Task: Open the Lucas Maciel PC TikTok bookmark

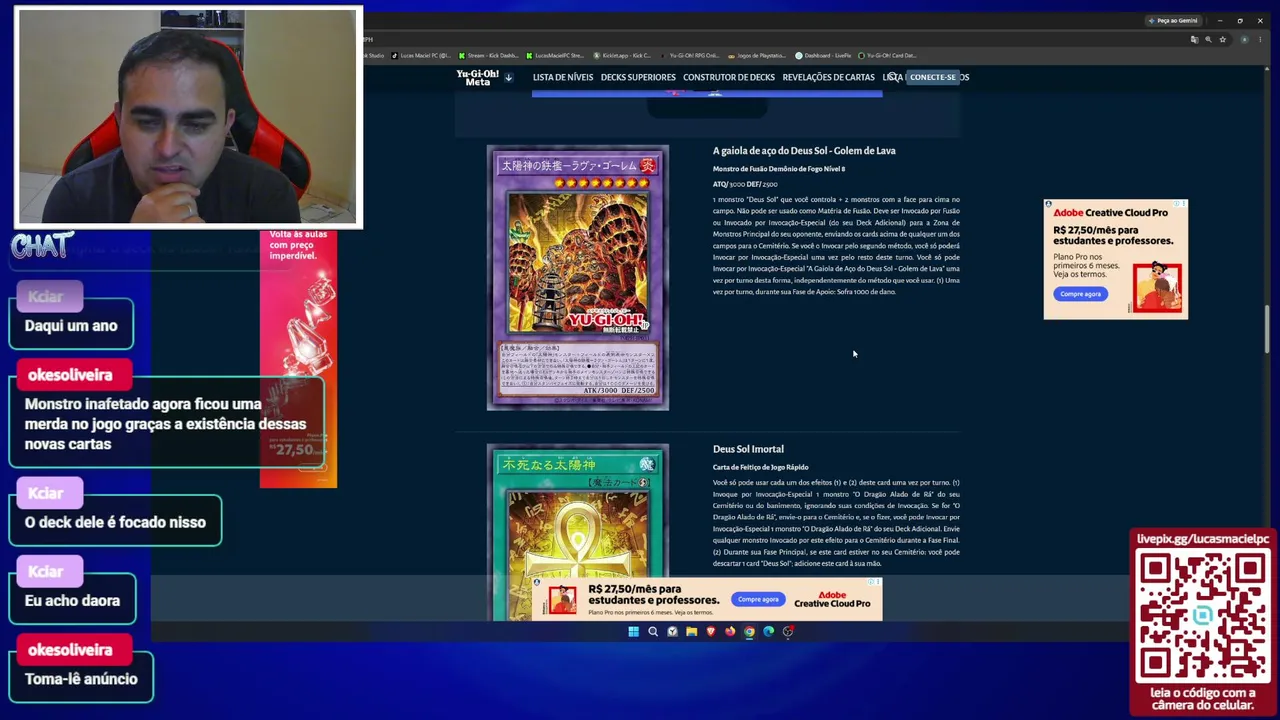Action: click(x=421, y=56)
